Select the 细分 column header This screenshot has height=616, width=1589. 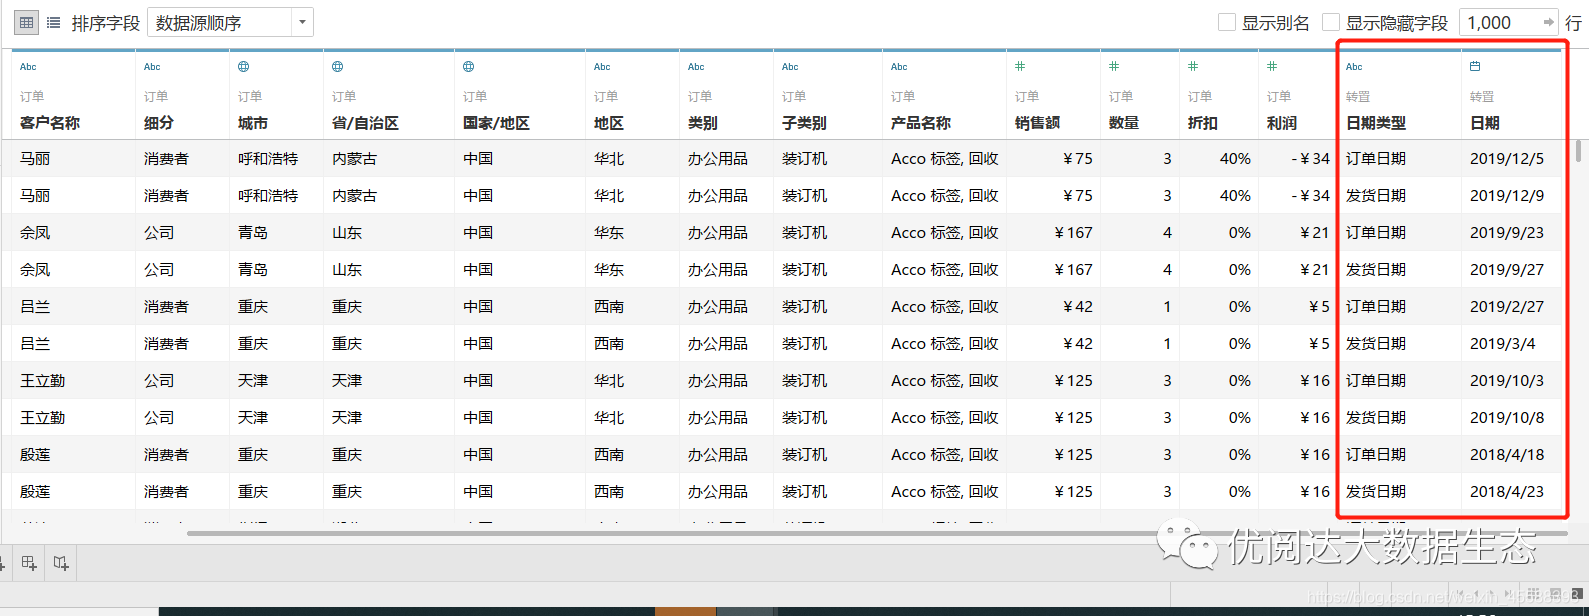159,123
